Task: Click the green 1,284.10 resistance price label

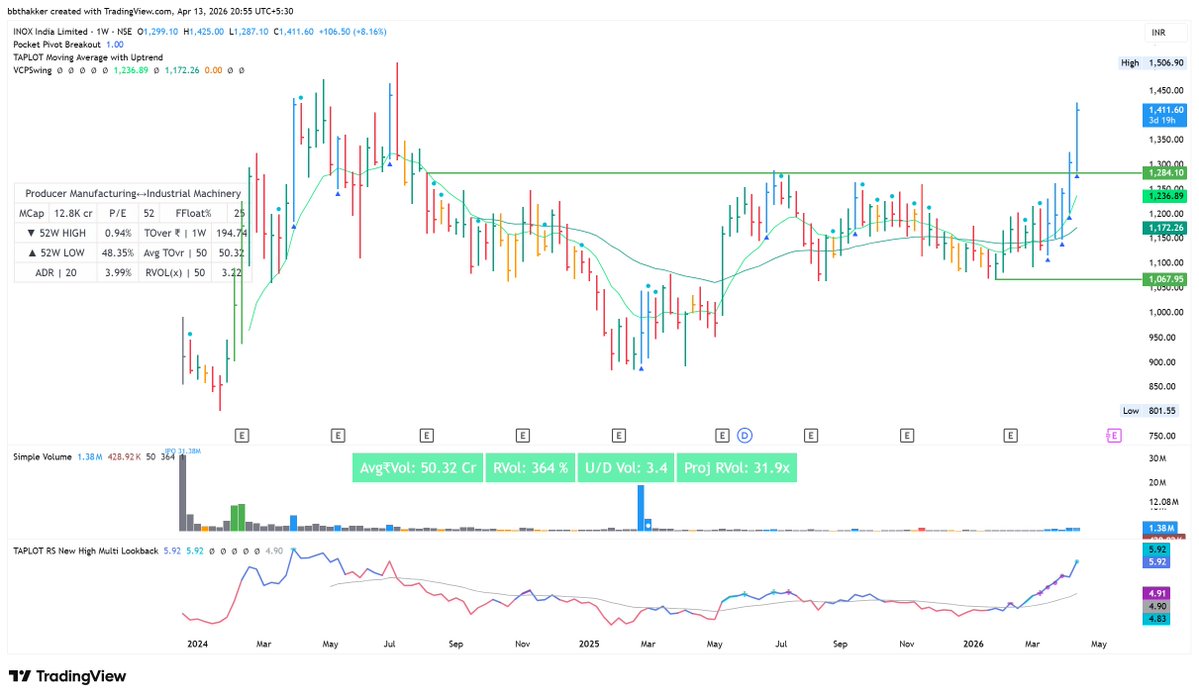Action: click(1166, 172)
